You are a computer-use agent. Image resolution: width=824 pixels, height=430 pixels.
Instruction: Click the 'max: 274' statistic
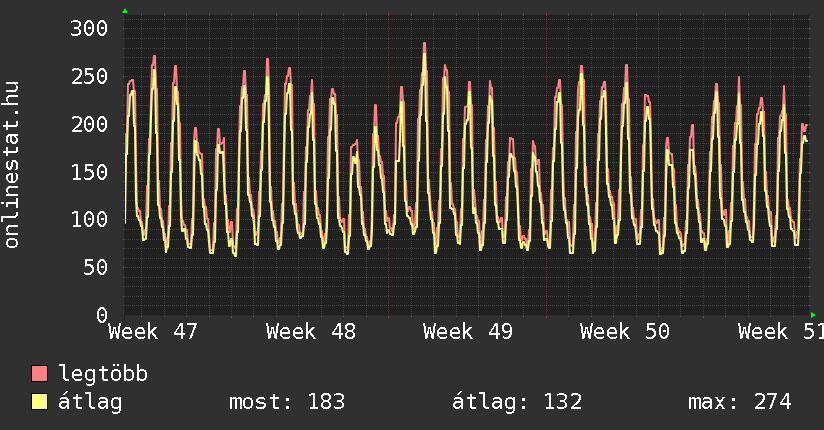click(740, 402)
